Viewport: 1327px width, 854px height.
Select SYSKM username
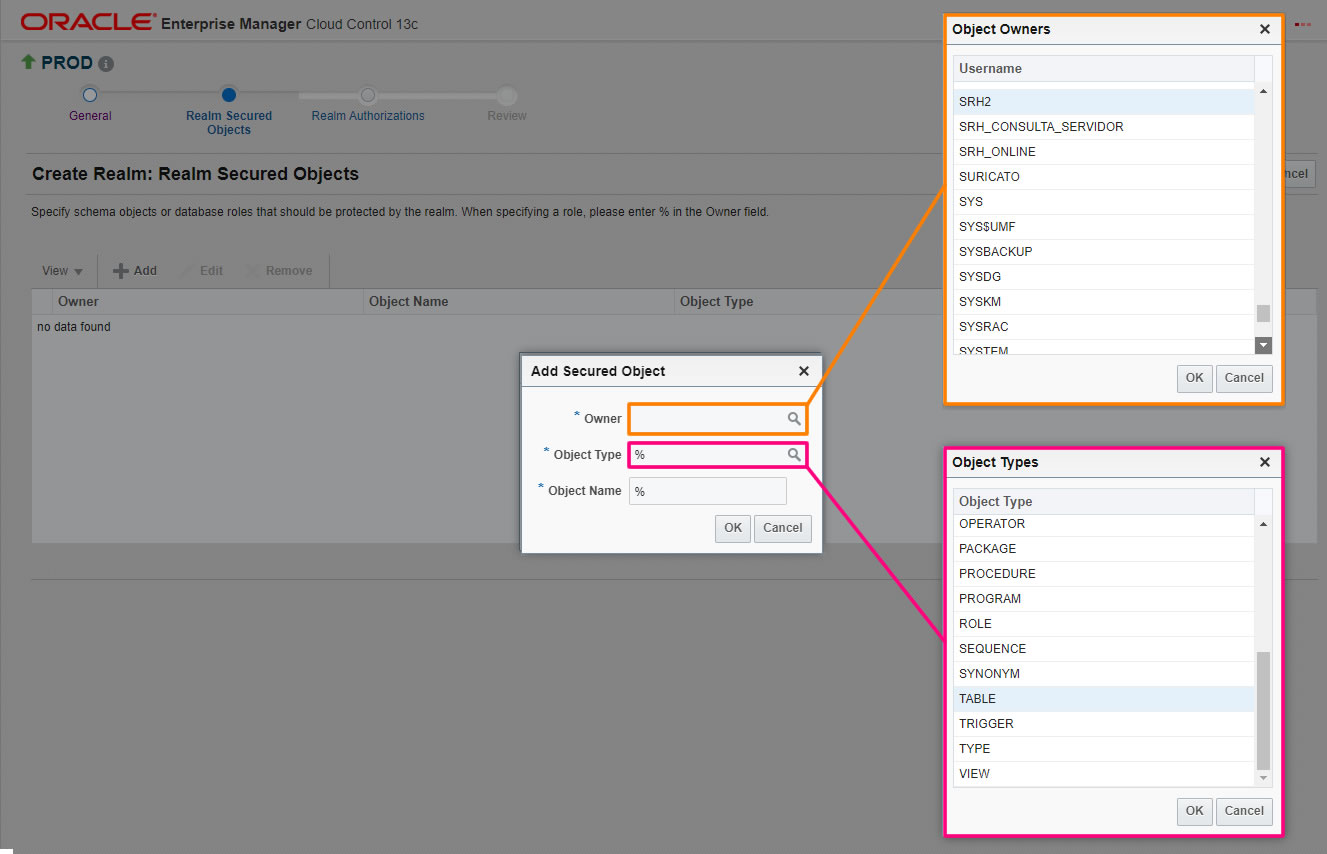1104,302
